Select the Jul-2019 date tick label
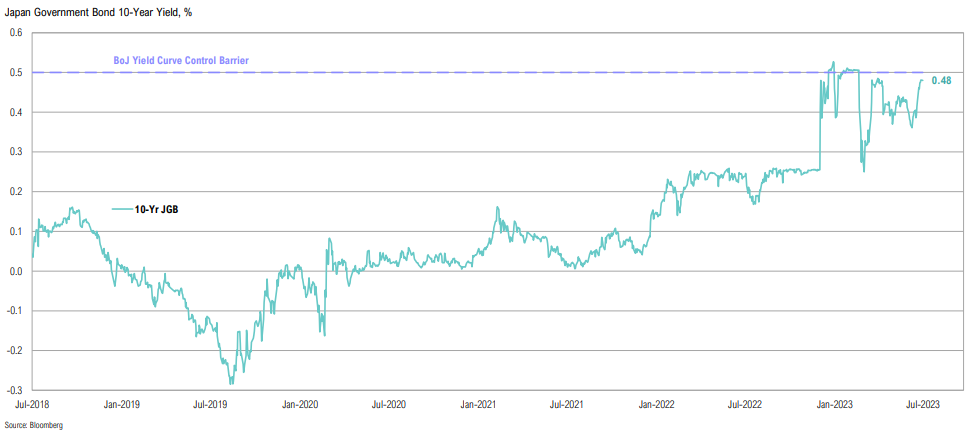Image resolution: width=975 pixels, height=432 pixels. [209, 405]
